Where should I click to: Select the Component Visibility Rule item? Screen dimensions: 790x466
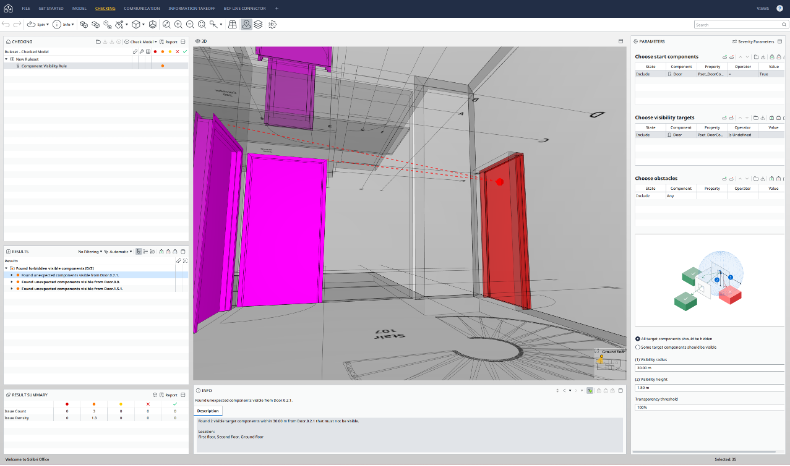coord(43,65)
